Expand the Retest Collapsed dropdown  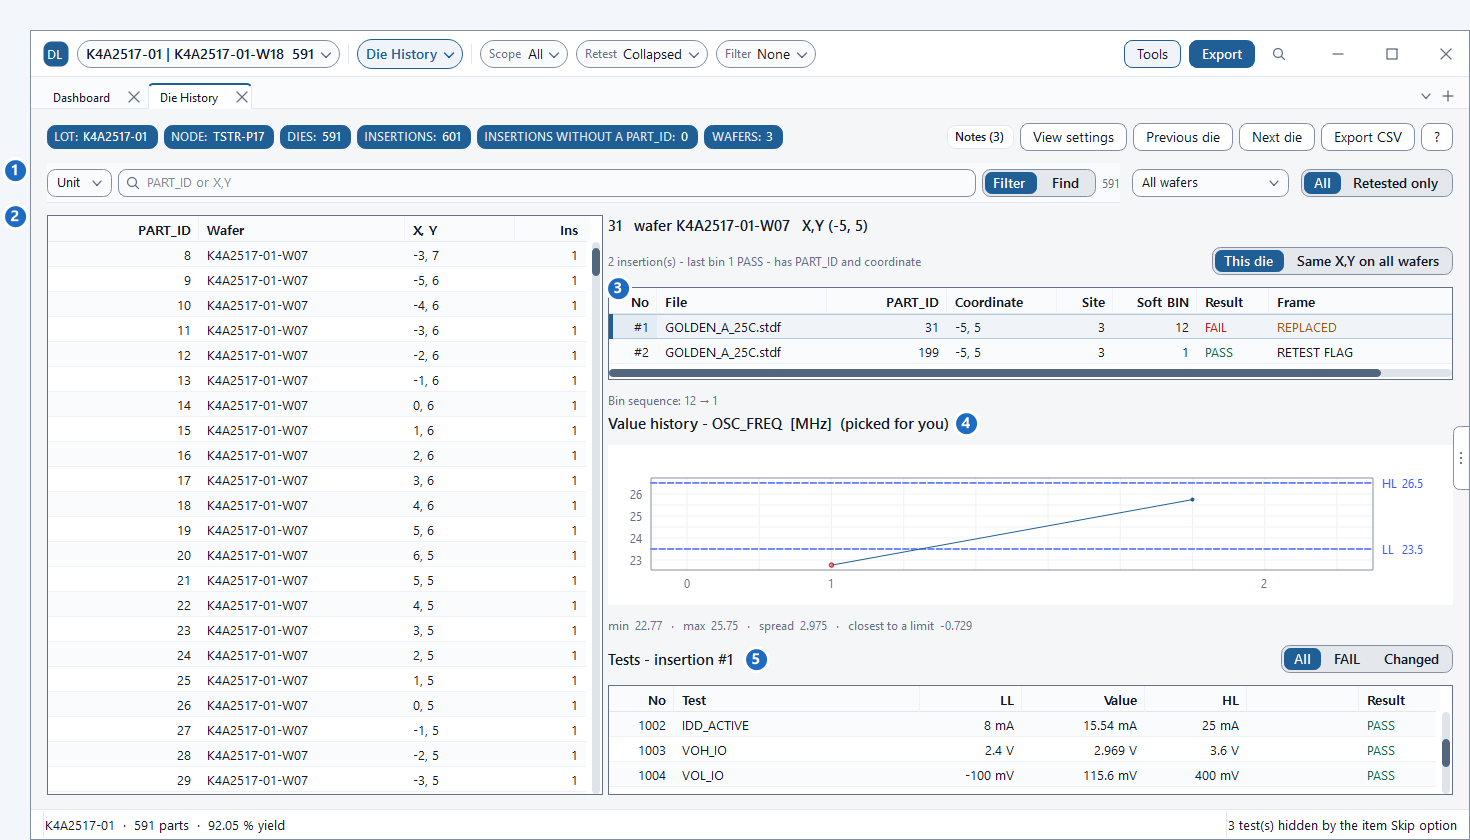(642, 54)
